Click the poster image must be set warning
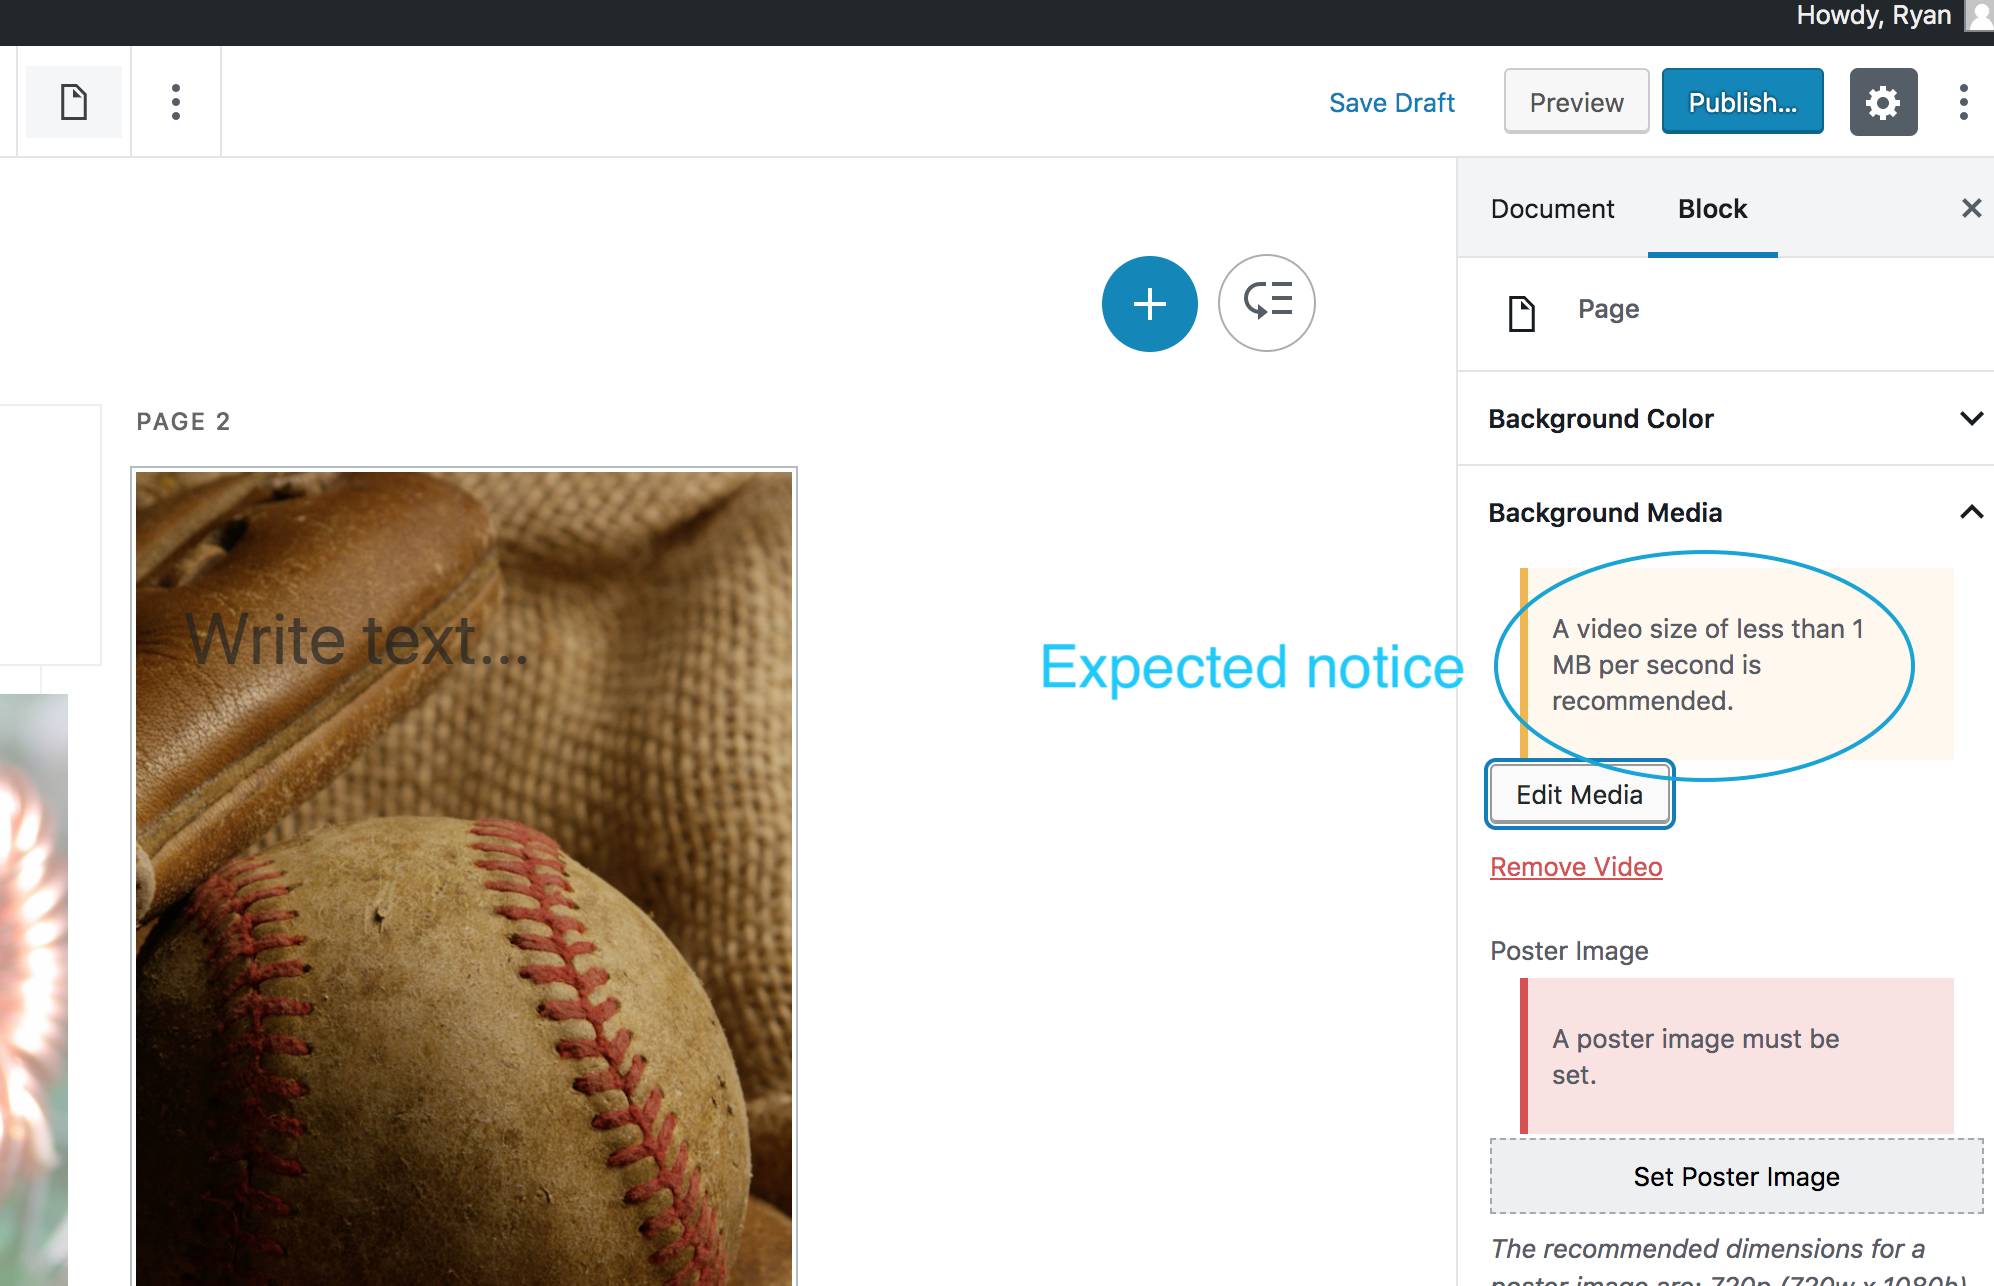1994x1286 pixels. tap(1736, 1056)
